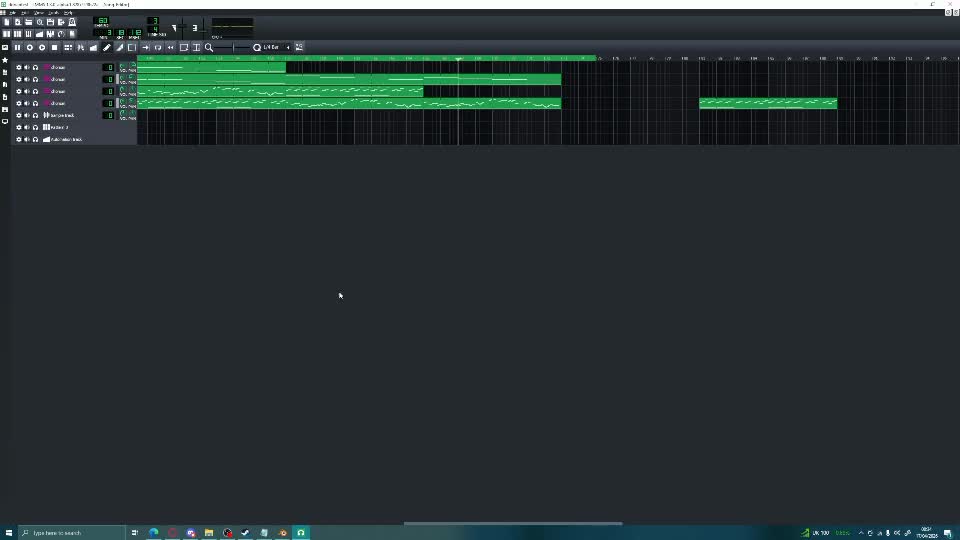Open the View menu
This screenshot has height=540, width=960.
[x=39, y=12]
